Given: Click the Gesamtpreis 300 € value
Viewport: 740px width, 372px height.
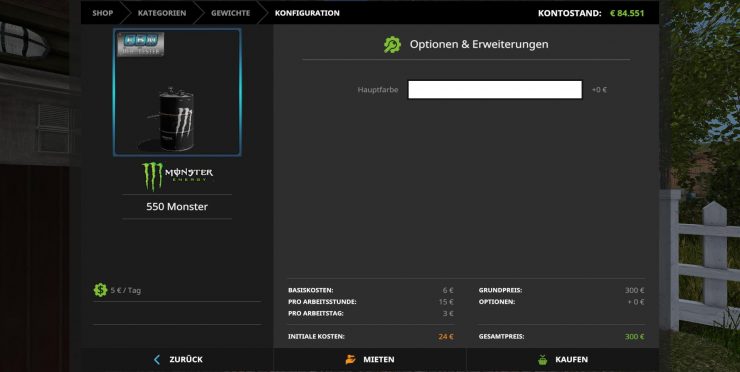Looking at the screenshot, I should click(634, 337).
